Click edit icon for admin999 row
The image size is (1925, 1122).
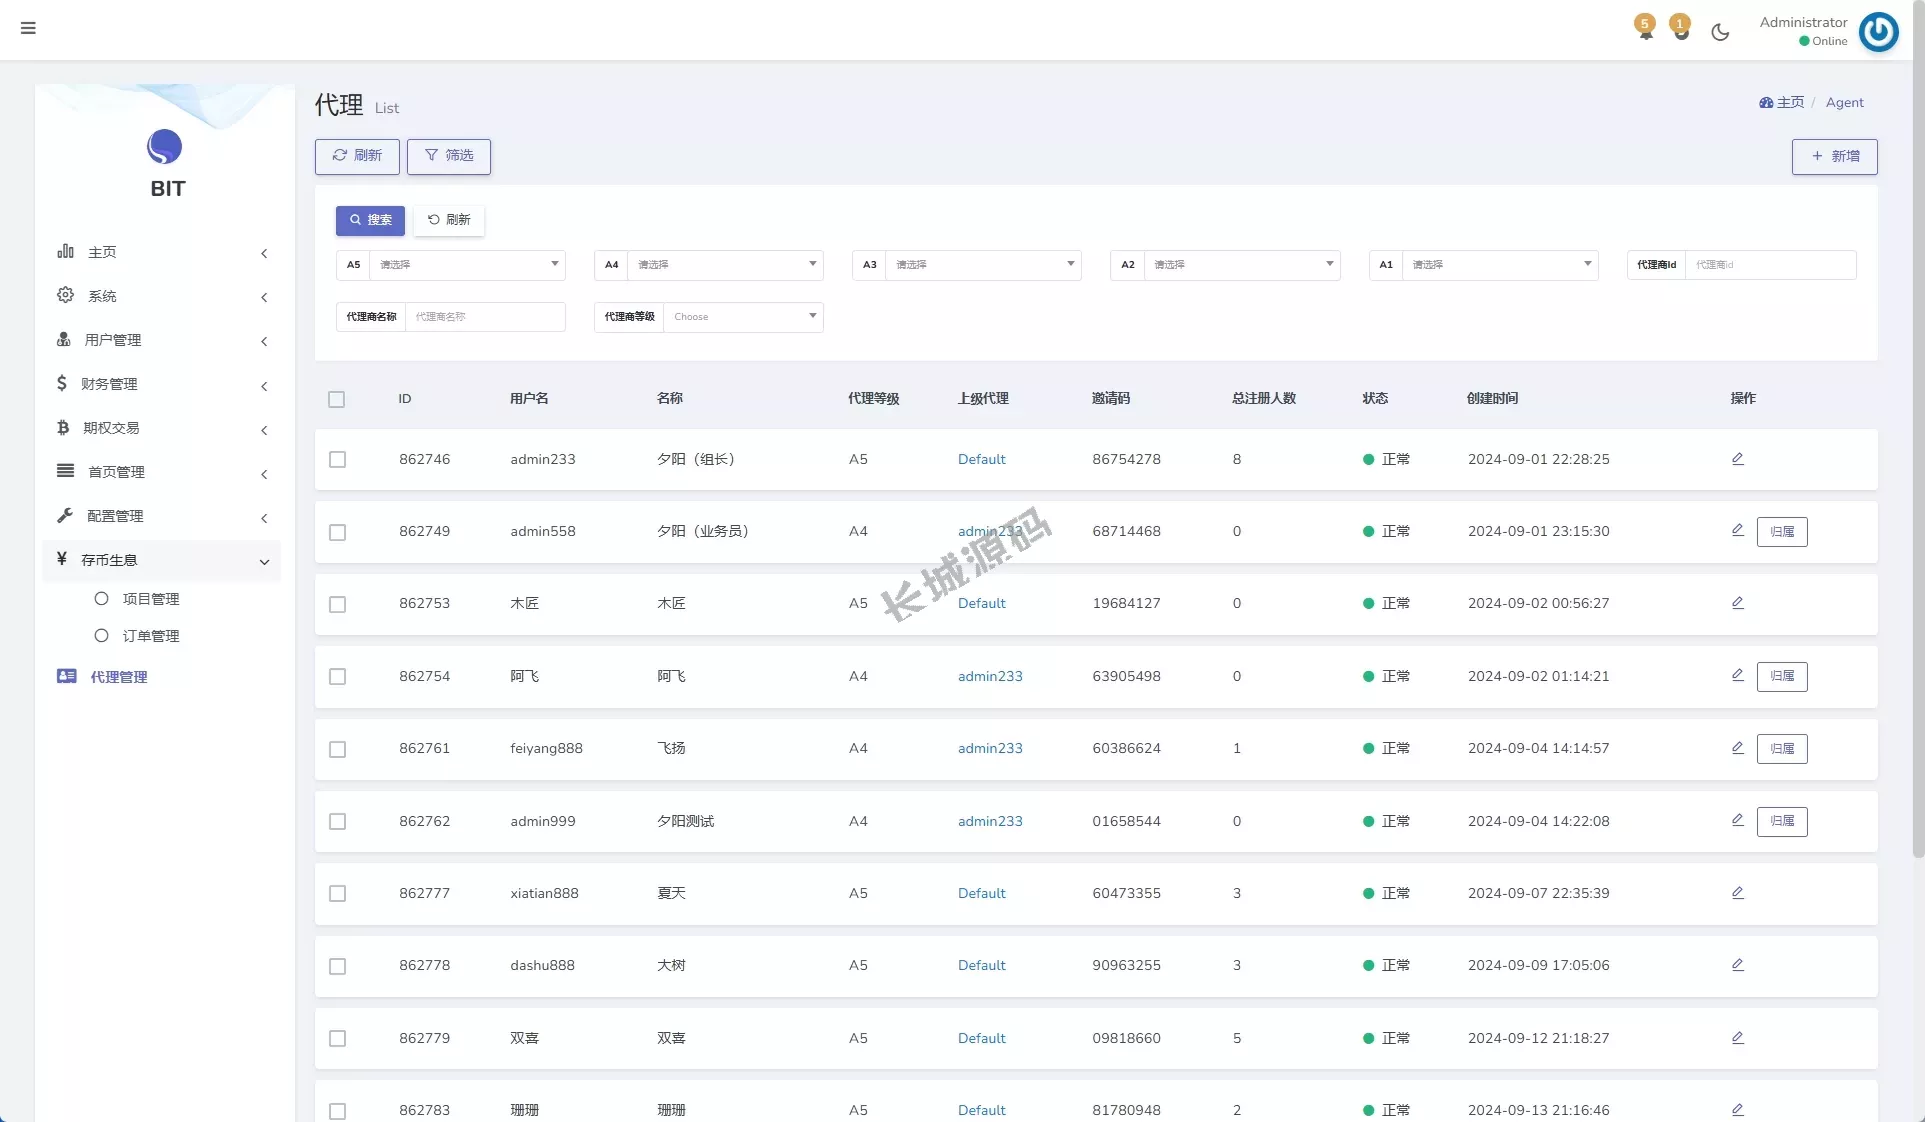[1738, 820]
